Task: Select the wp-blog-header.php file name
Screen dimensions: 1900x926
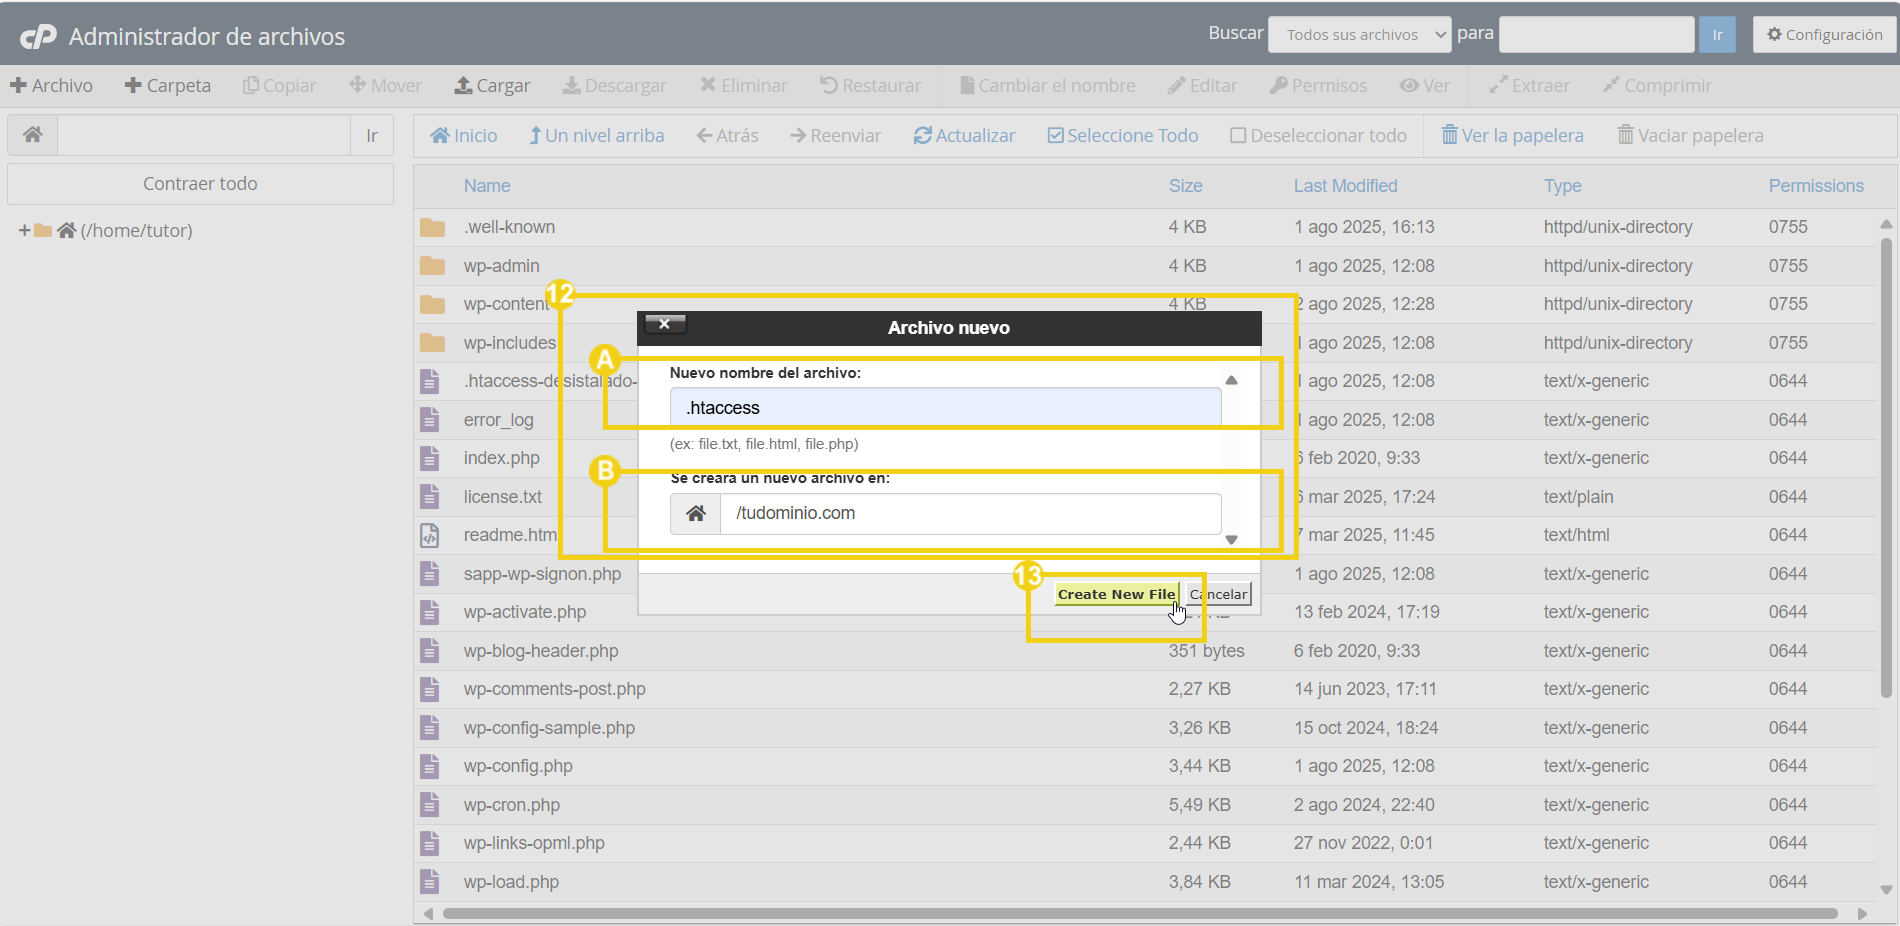Action: tap(541, 651)
